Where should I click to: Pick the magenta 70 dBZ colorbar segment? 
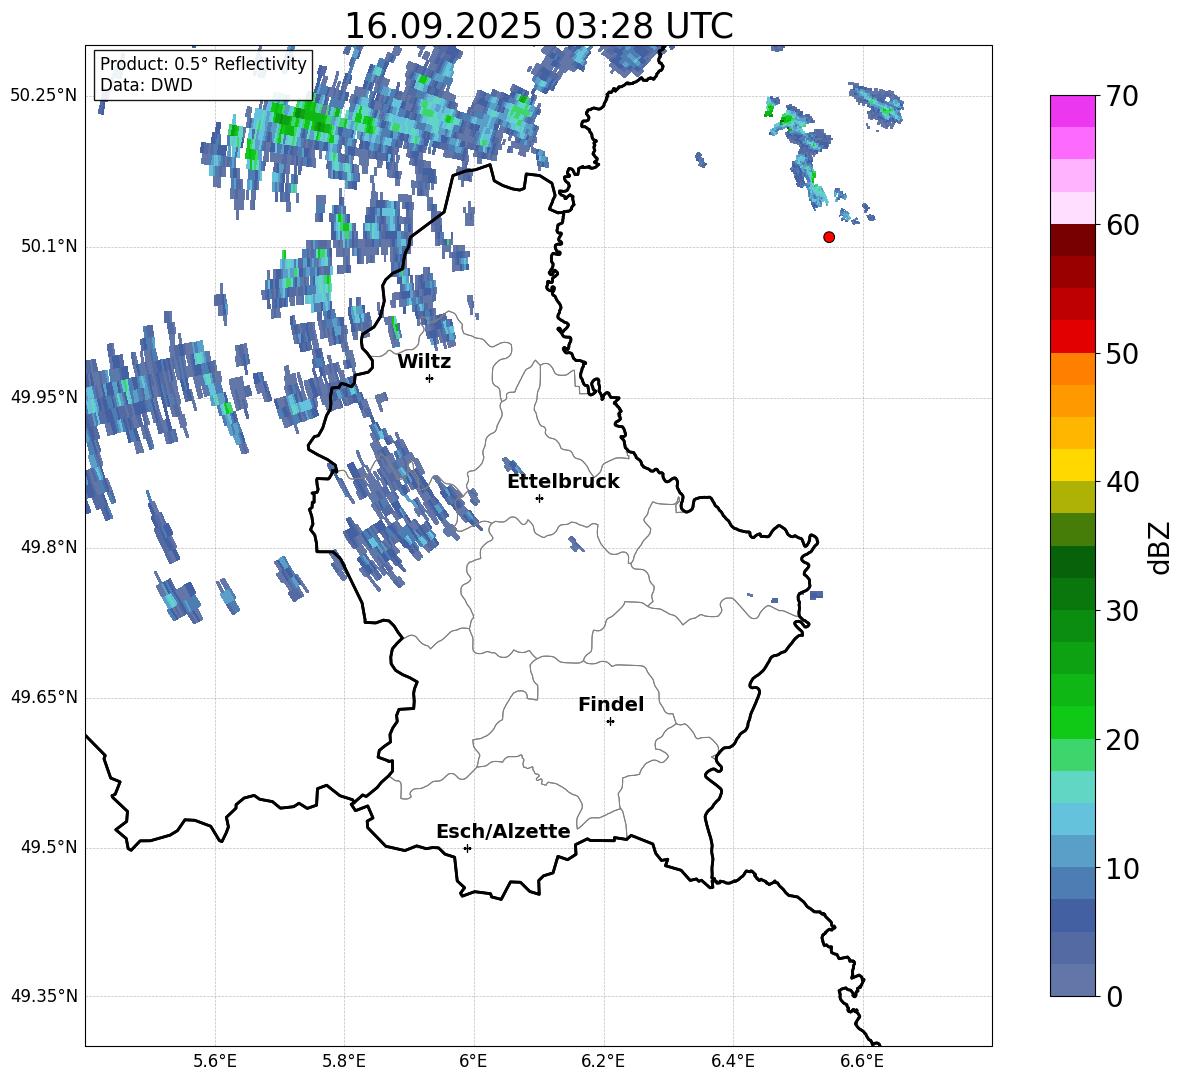1073,111
